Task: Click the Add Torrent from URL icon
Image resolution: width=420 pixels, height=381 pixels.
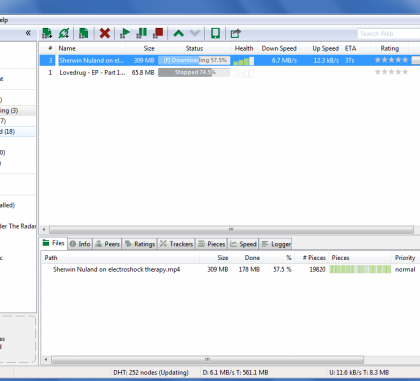Action: click(64, 33)
